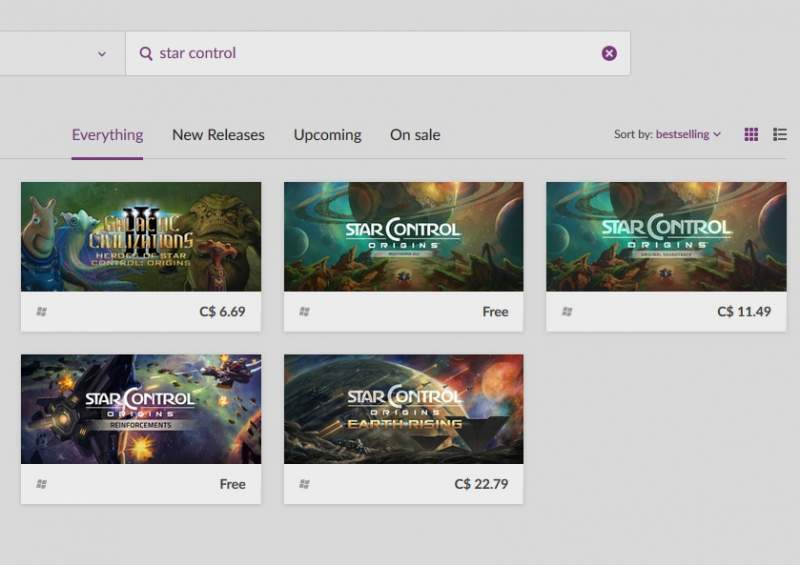Select the Everything tab
Image resolution: width=800 pixels, height=565 pixels.
pos(107,135)
